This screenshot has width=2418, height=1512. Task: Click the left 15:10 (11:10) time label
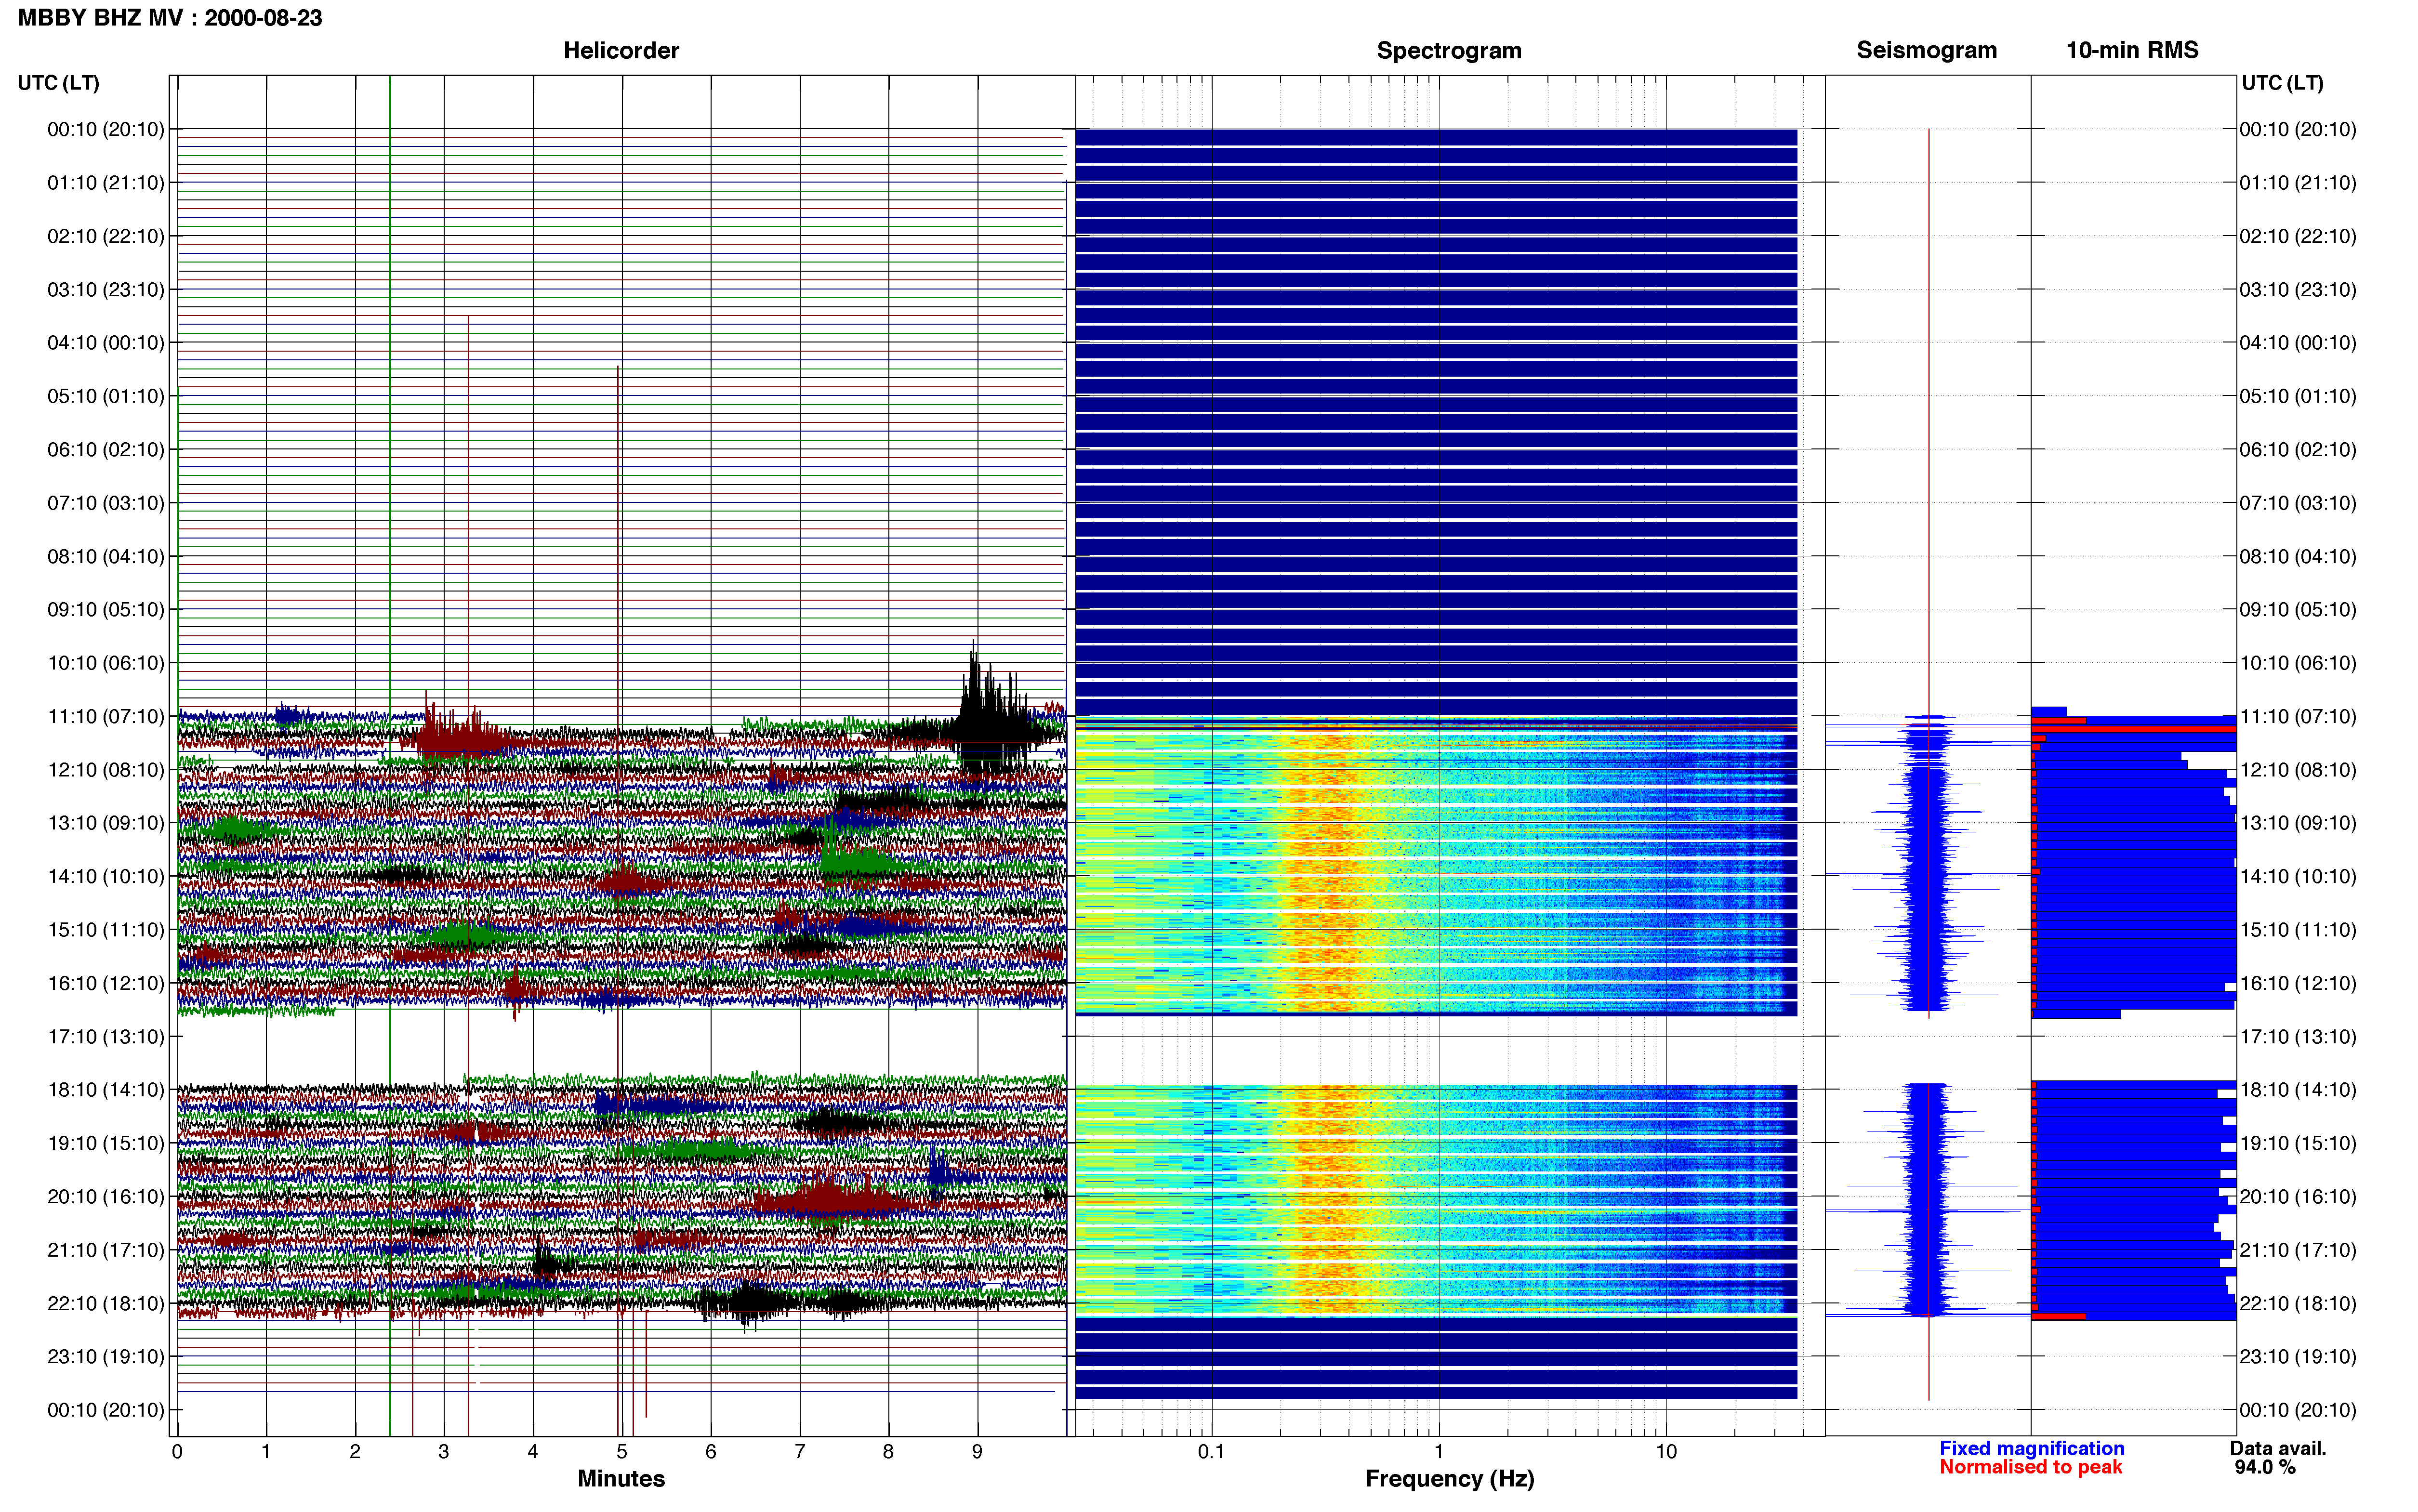(x=106, y=930)
